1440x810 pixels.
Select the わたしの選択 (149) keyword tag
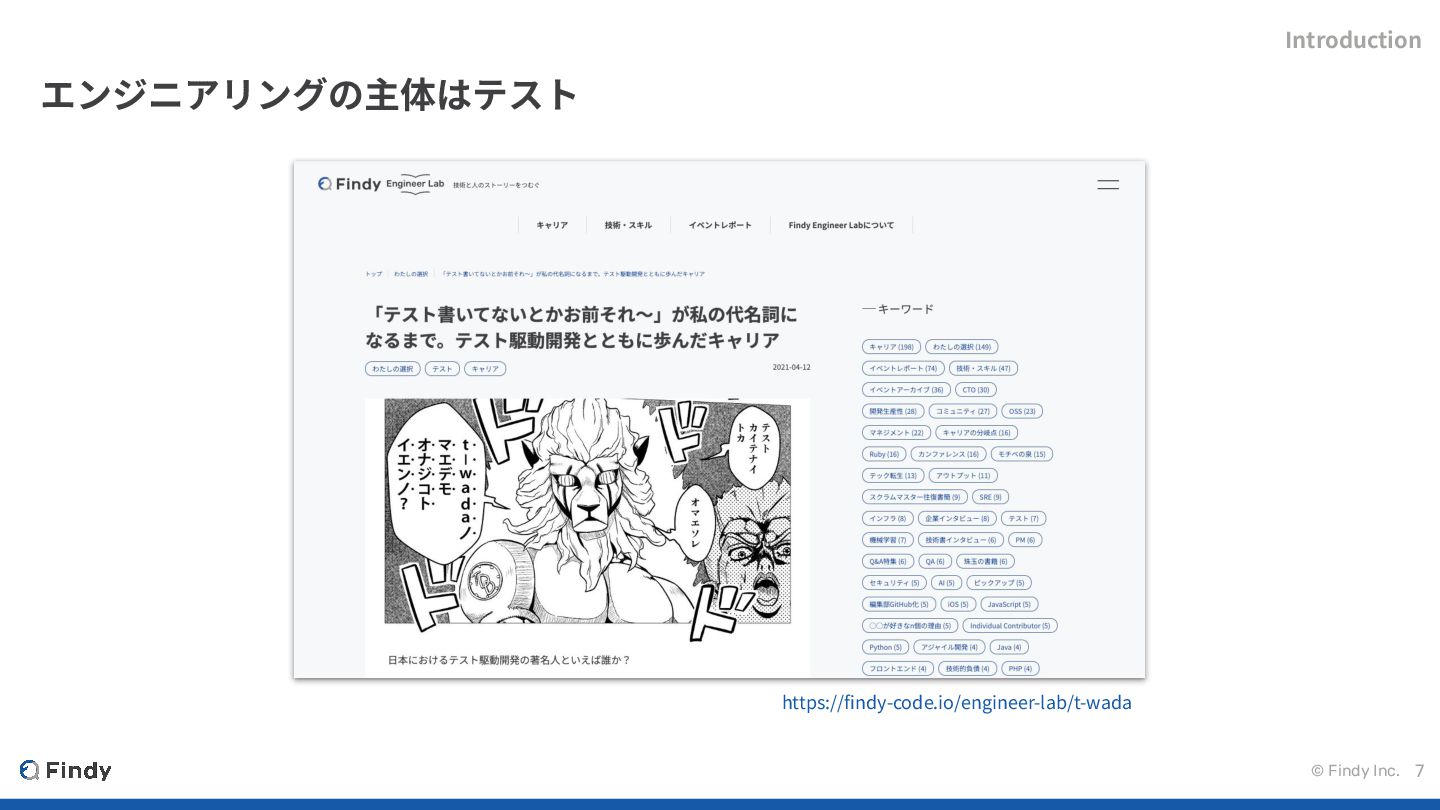[x=961, y=347]
